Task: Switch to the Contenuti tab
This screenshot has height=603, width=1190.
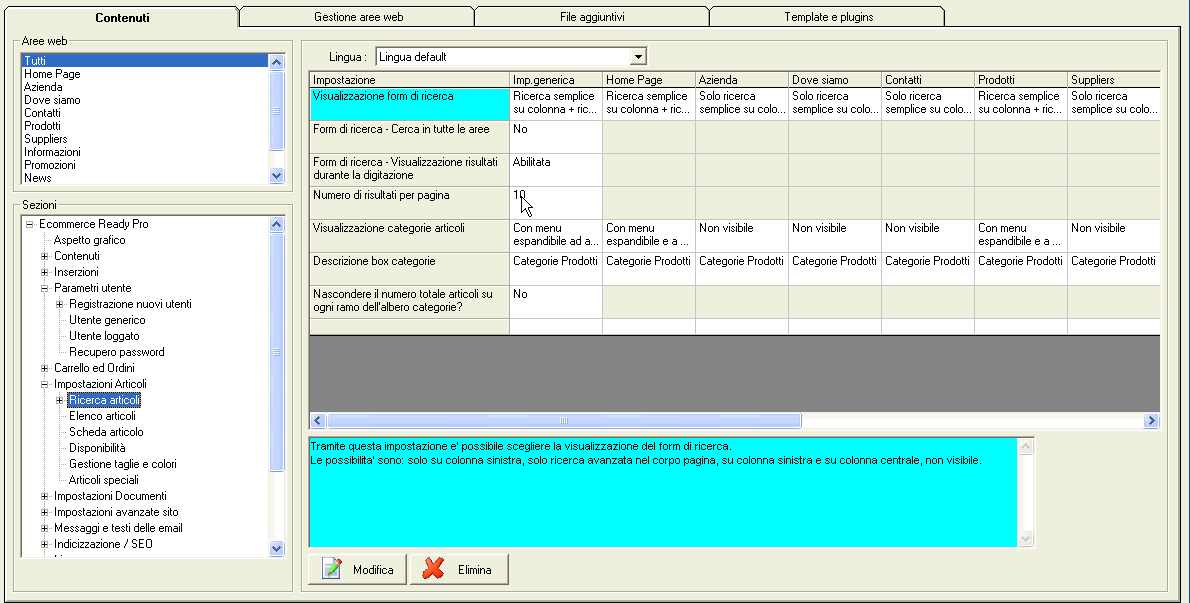Action: tap(122, 17)
